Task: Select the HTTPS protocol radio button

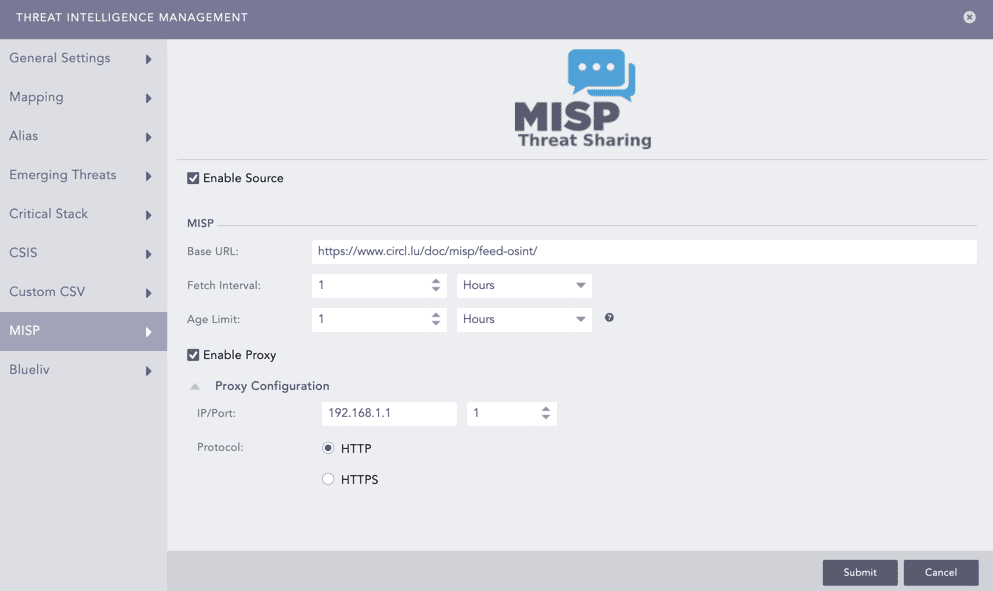Action: (328, 480)
